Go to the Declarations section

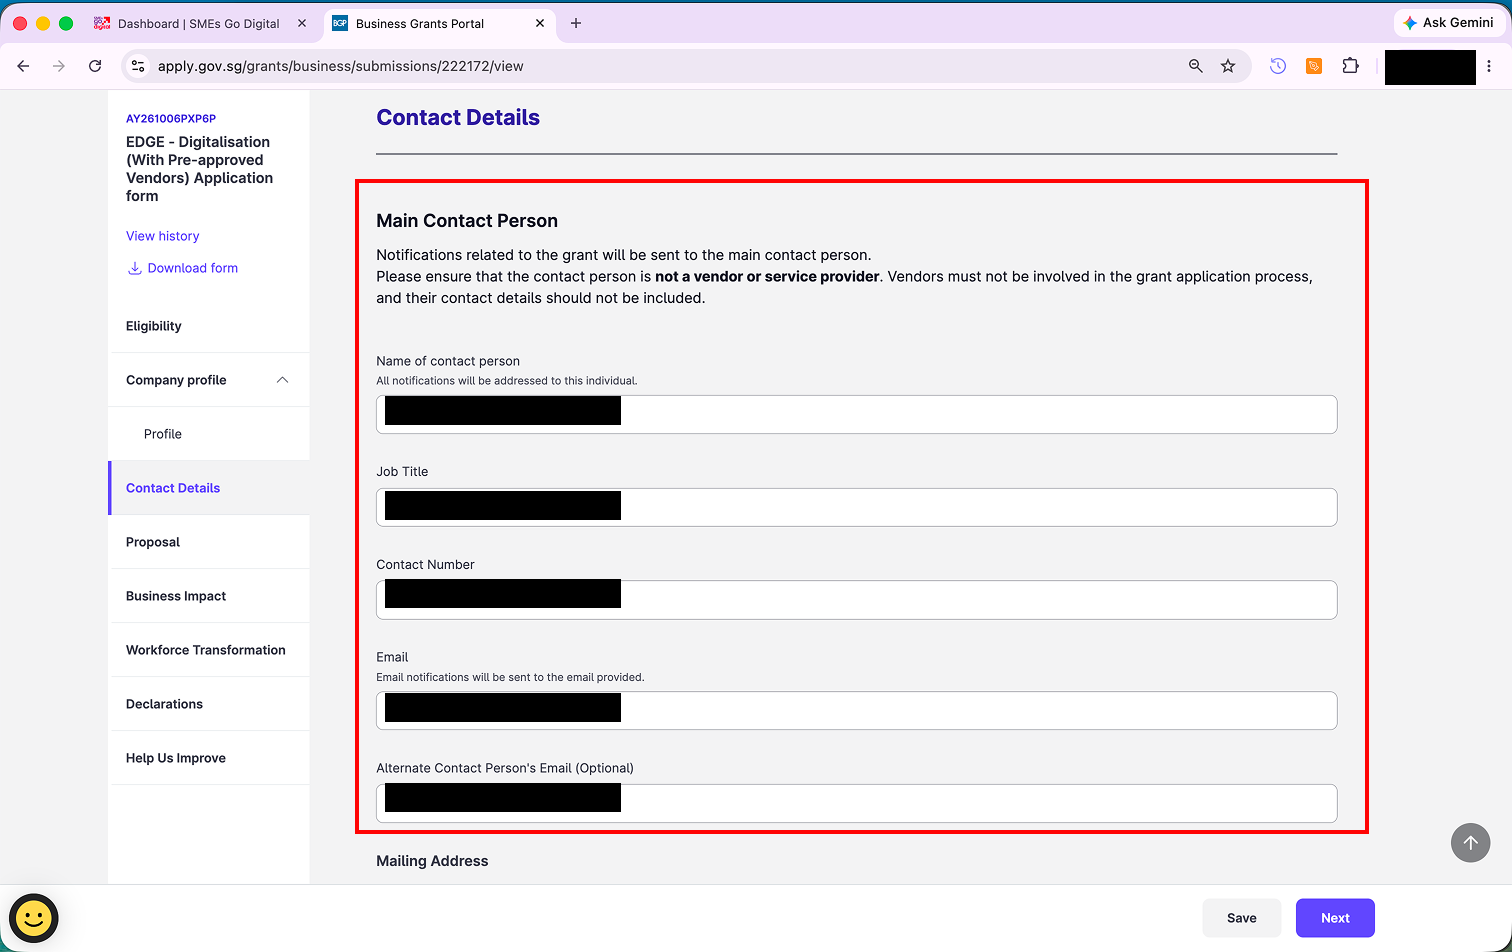tap(209, 704)
